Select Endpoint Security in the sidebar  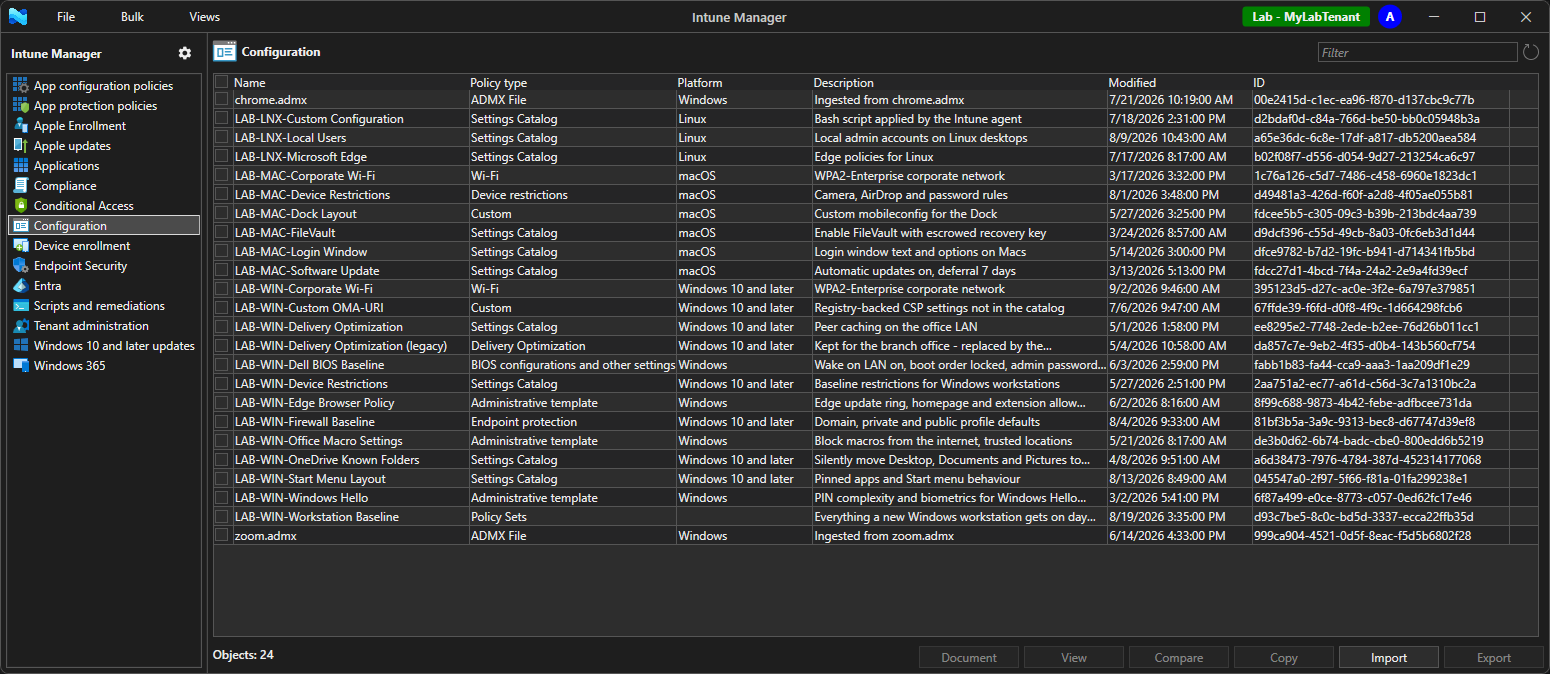[104, 266]
